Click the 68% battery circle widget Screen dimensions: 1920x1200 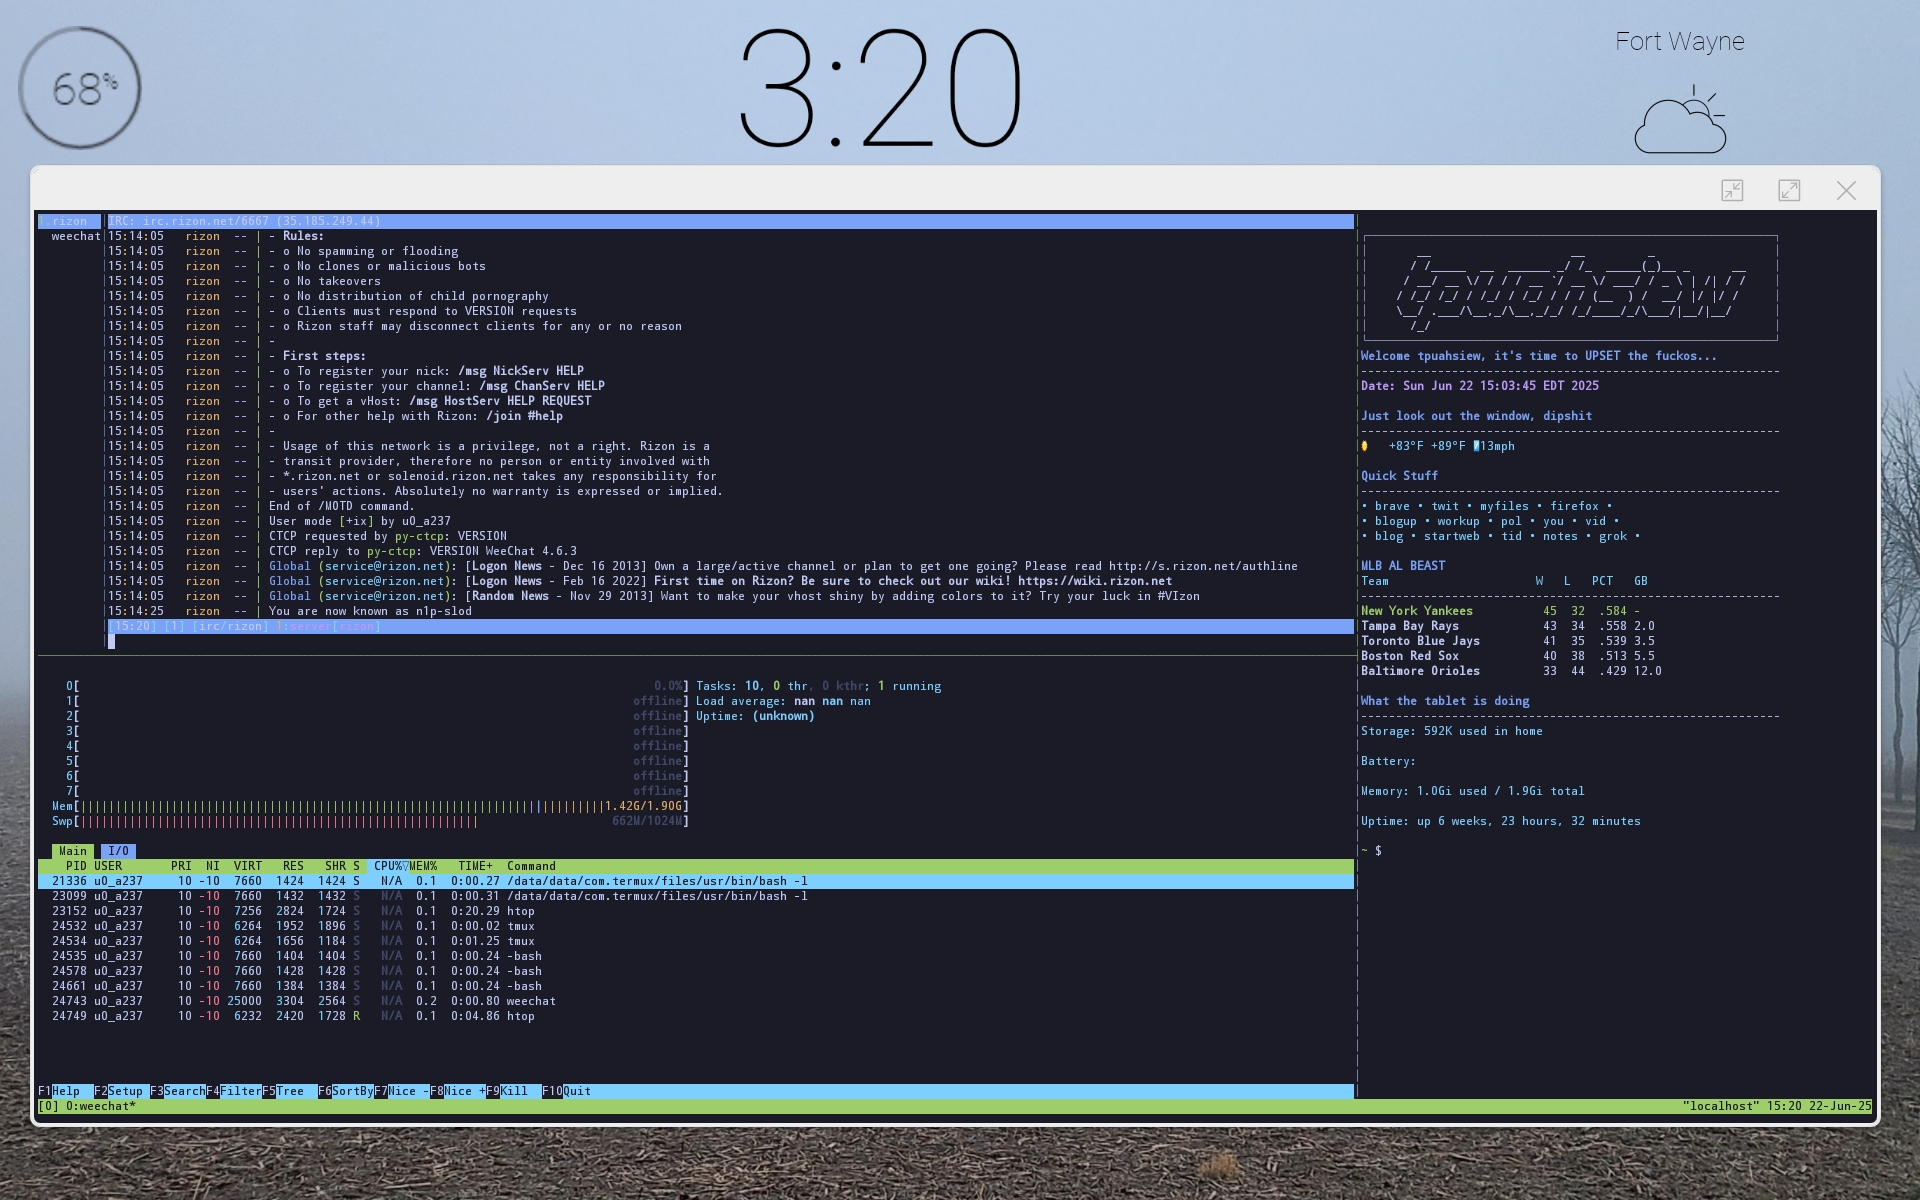click(80, 88)
